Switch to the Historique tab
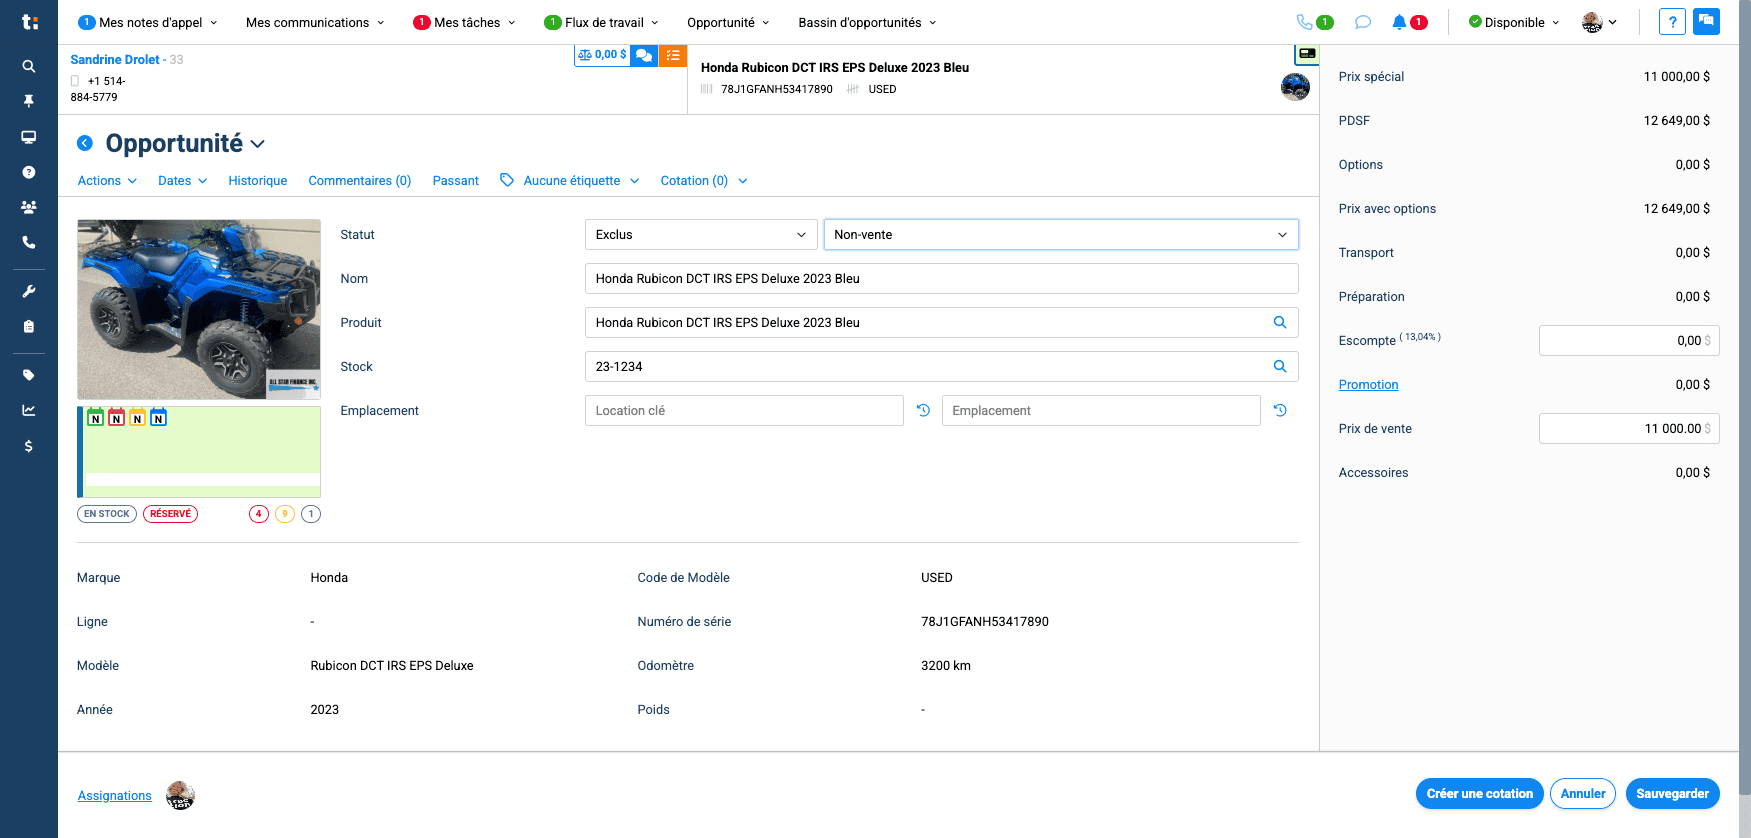 click(257, 181)
